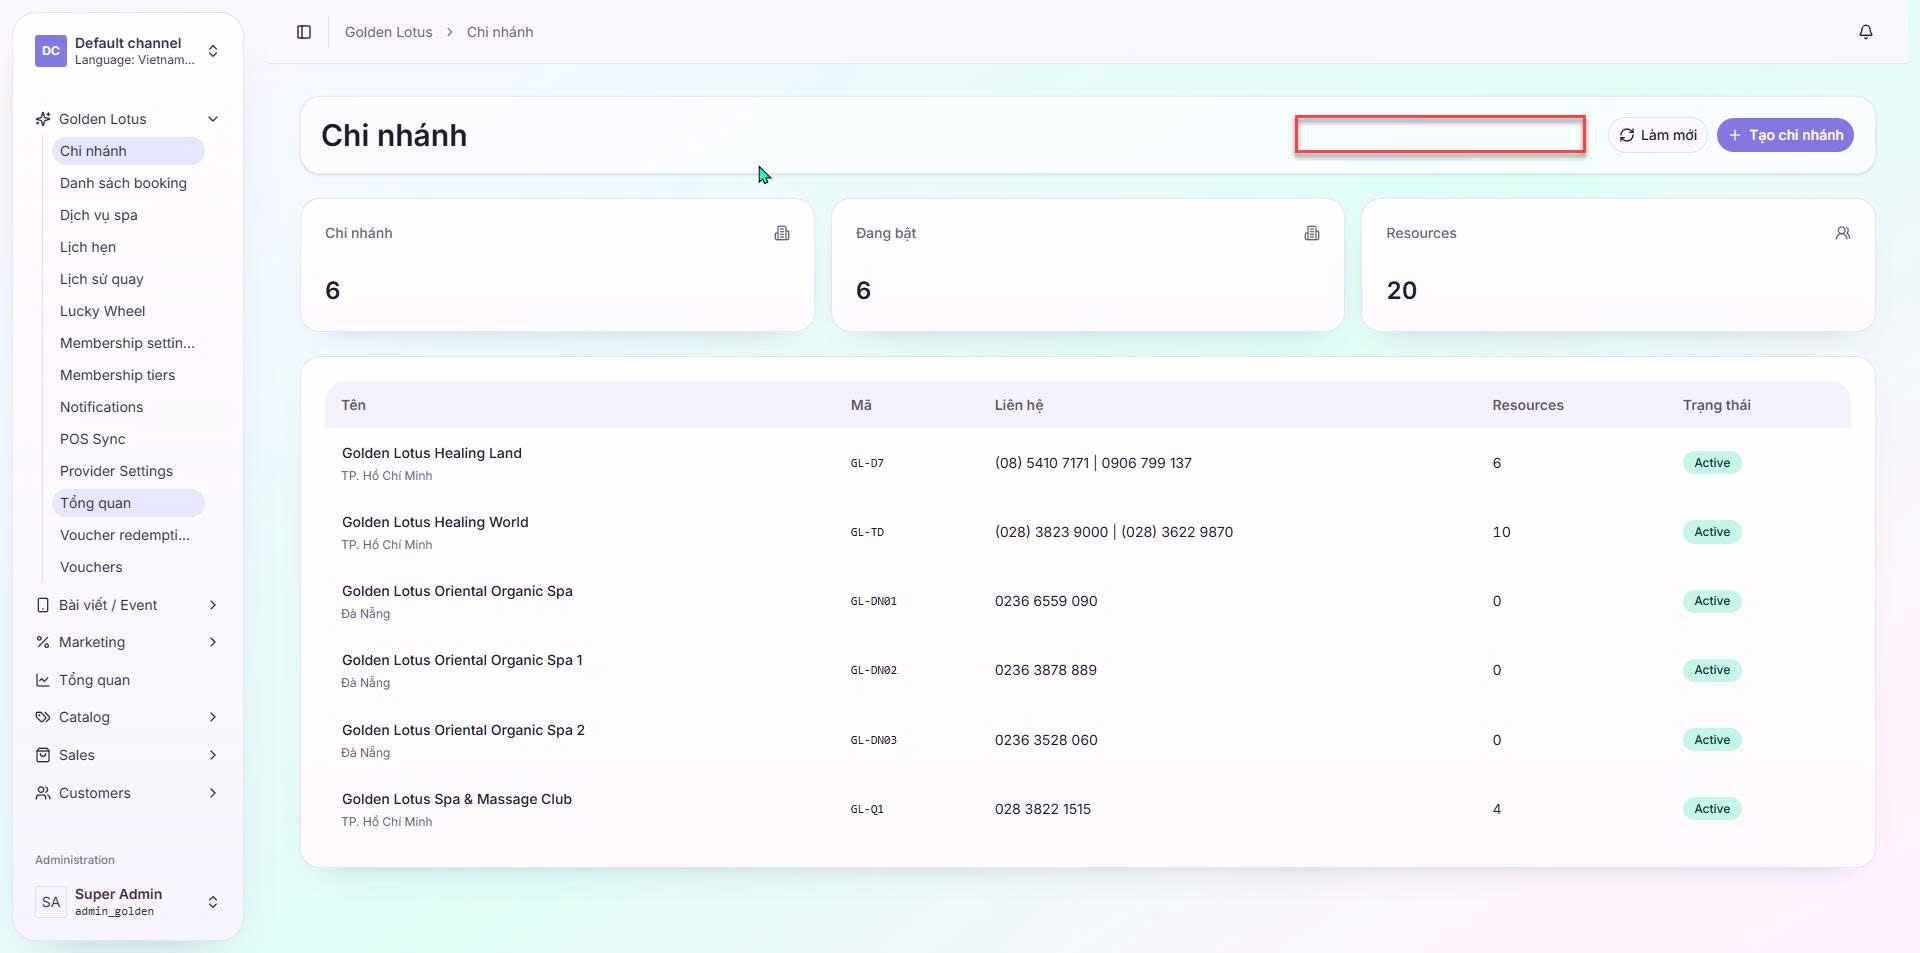The width and height of the screenshot is (1920, 953).
Task: Open Provider Settings
Action: [x=128, y=471]
